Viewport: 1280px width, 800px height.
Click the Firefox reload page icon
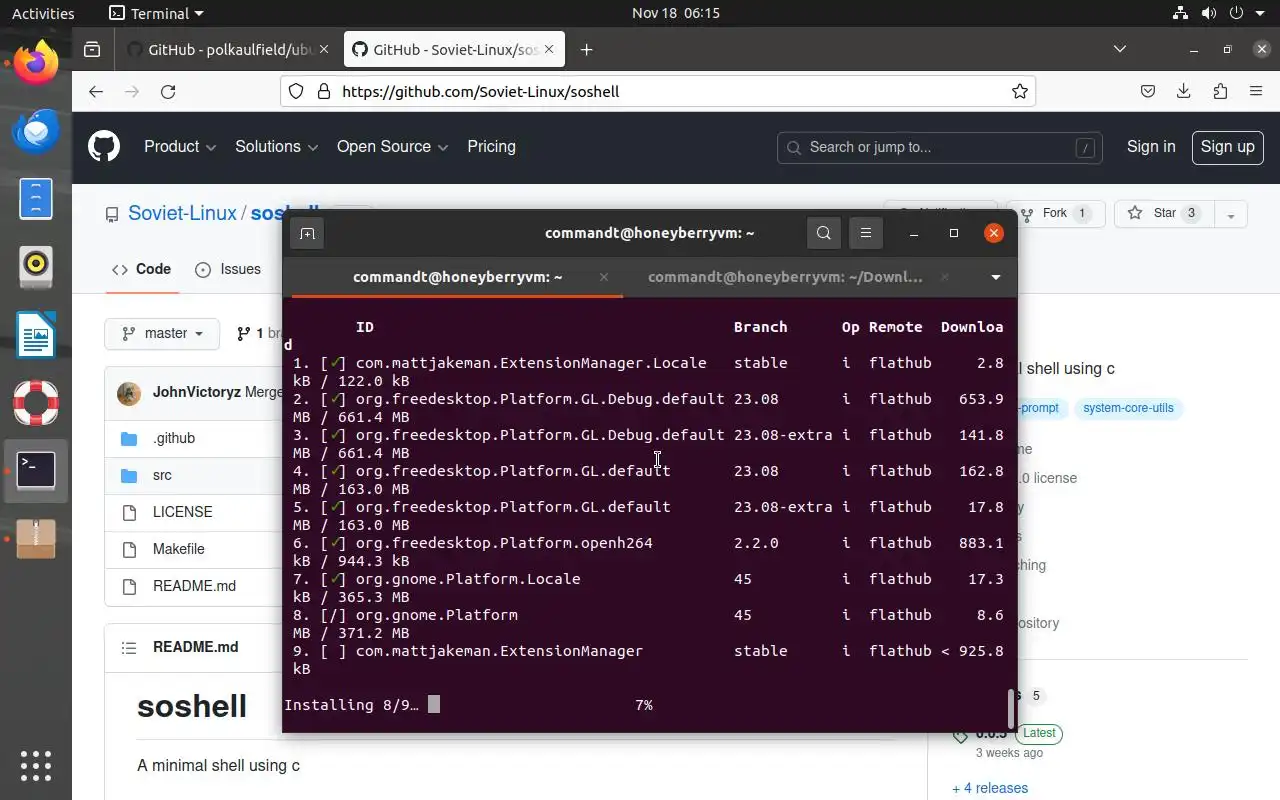(168, 91)
